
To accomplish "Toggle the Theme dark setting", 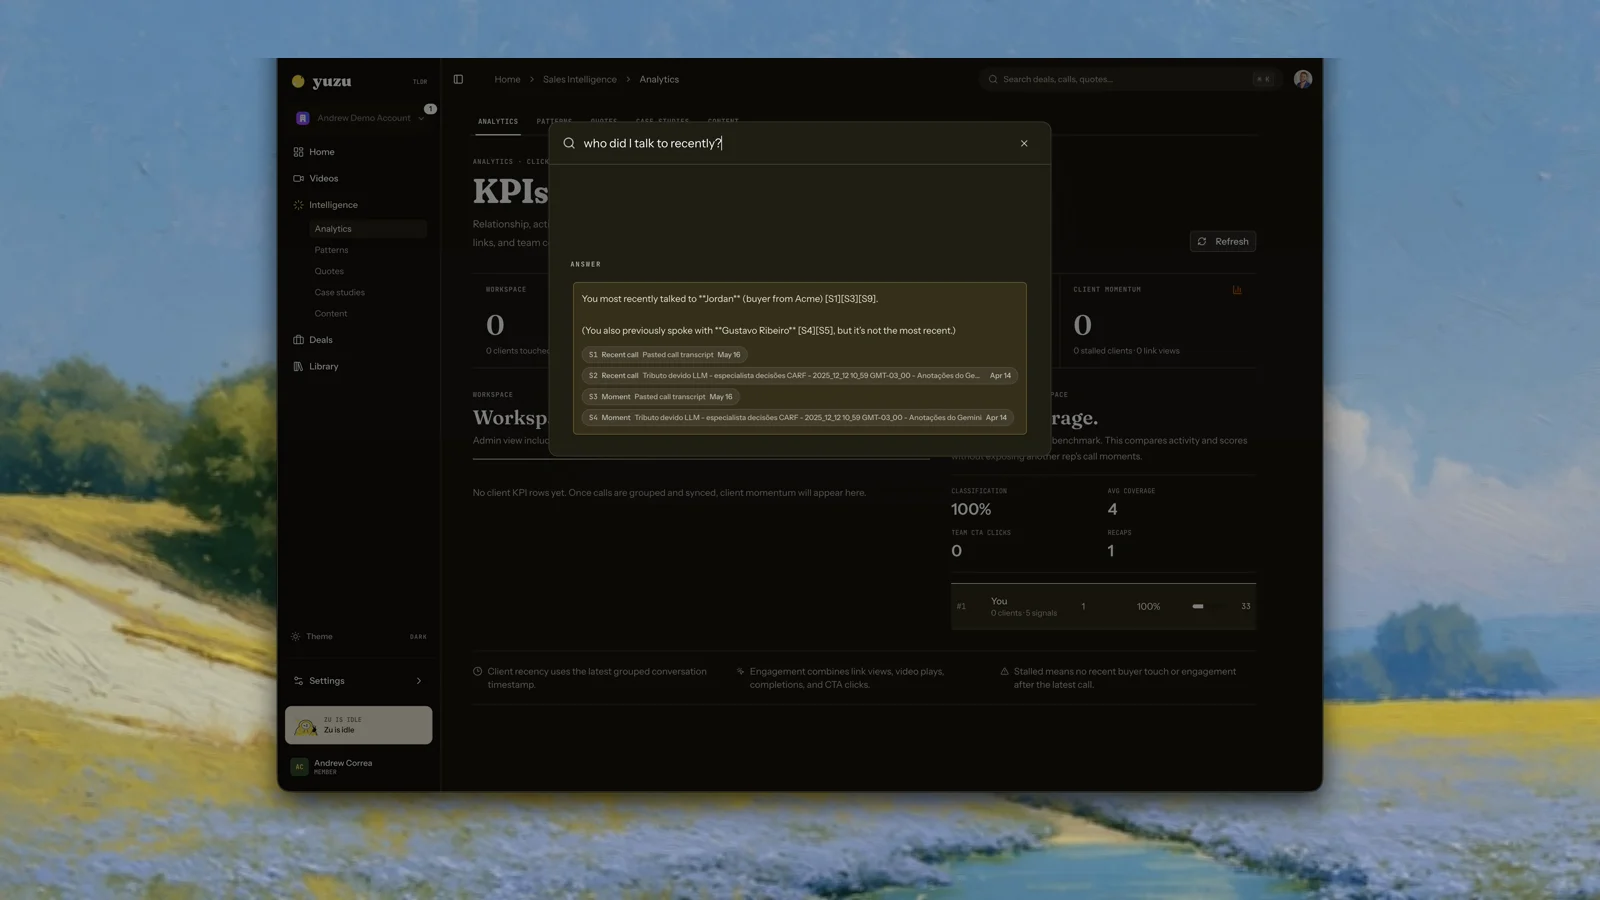I will click(360, 636).
